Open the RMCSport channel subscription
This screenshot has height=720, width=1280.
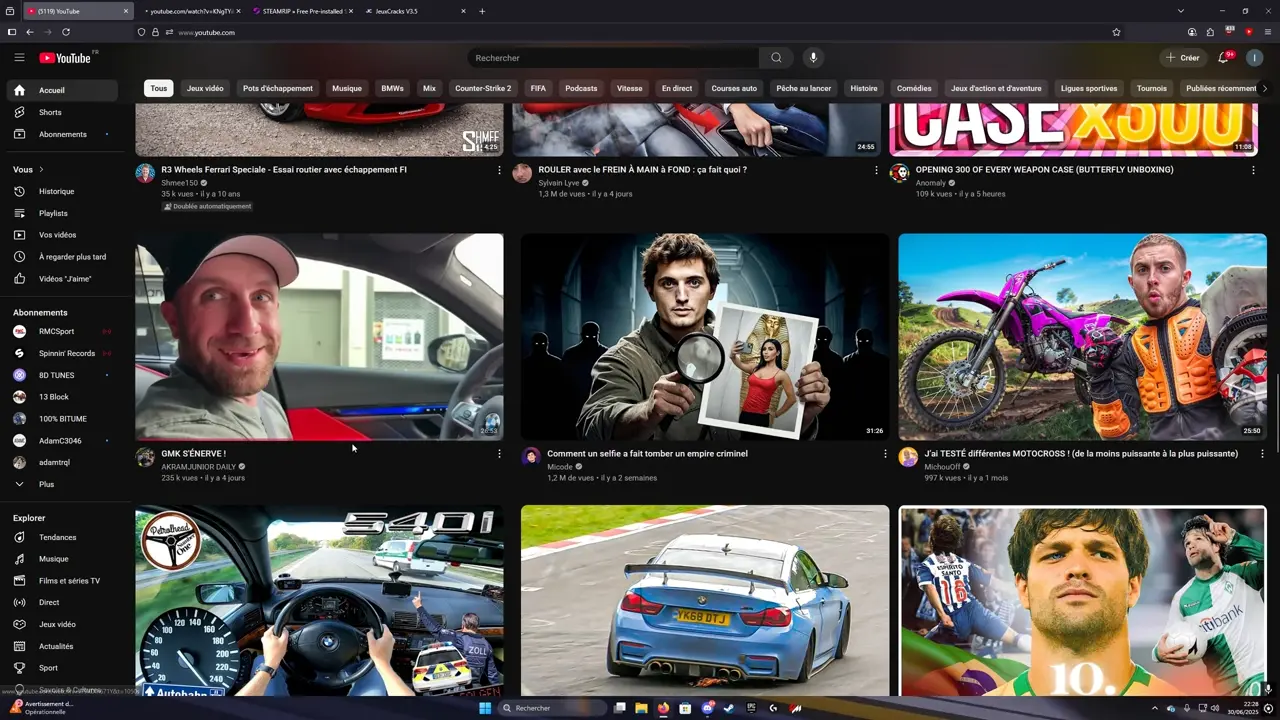(60, 331)
